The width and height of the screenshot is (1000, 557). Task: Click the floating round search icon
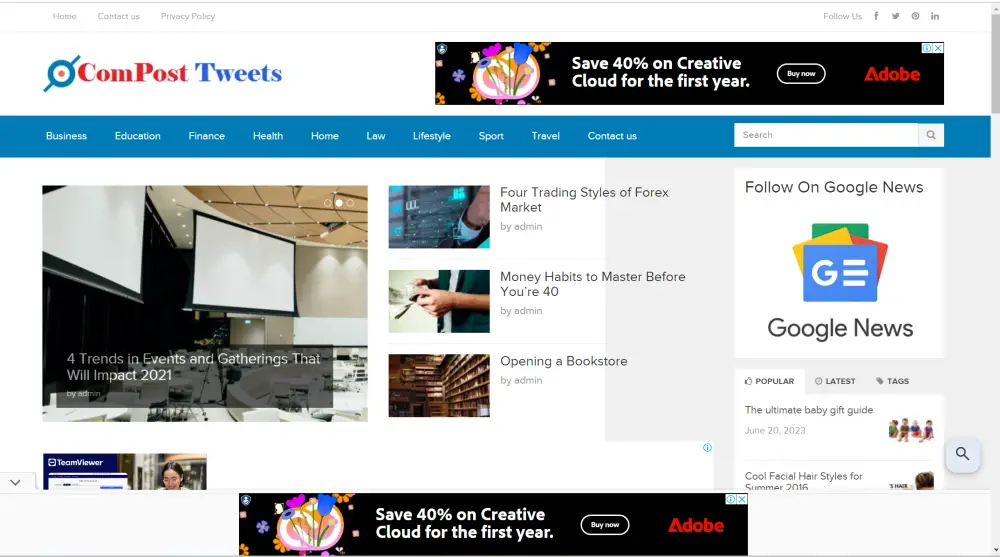(962, 454)
